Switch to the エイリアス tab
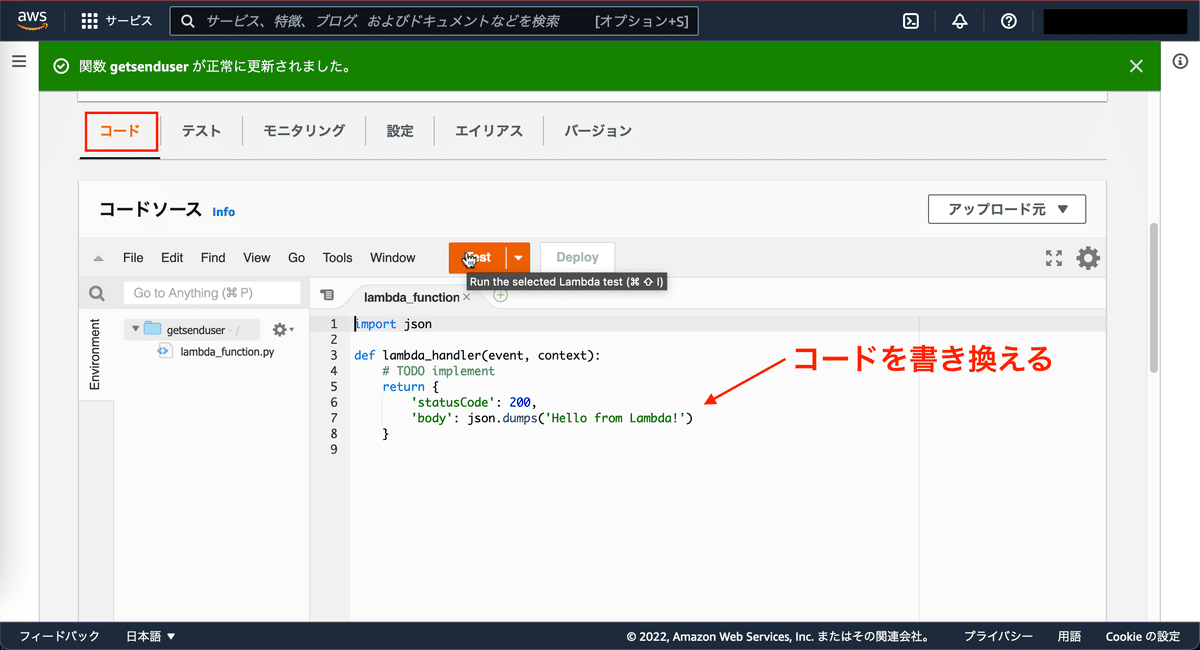Image resolution: width=1200 pixels, height=650 pixels. tap(489, 131)
